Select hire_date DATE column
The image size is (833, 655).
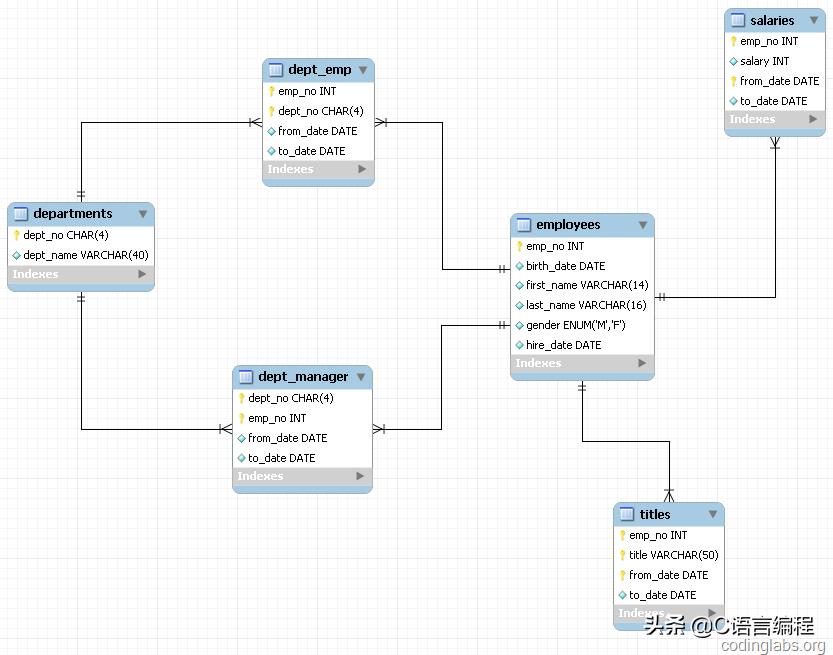pos(582,345)
